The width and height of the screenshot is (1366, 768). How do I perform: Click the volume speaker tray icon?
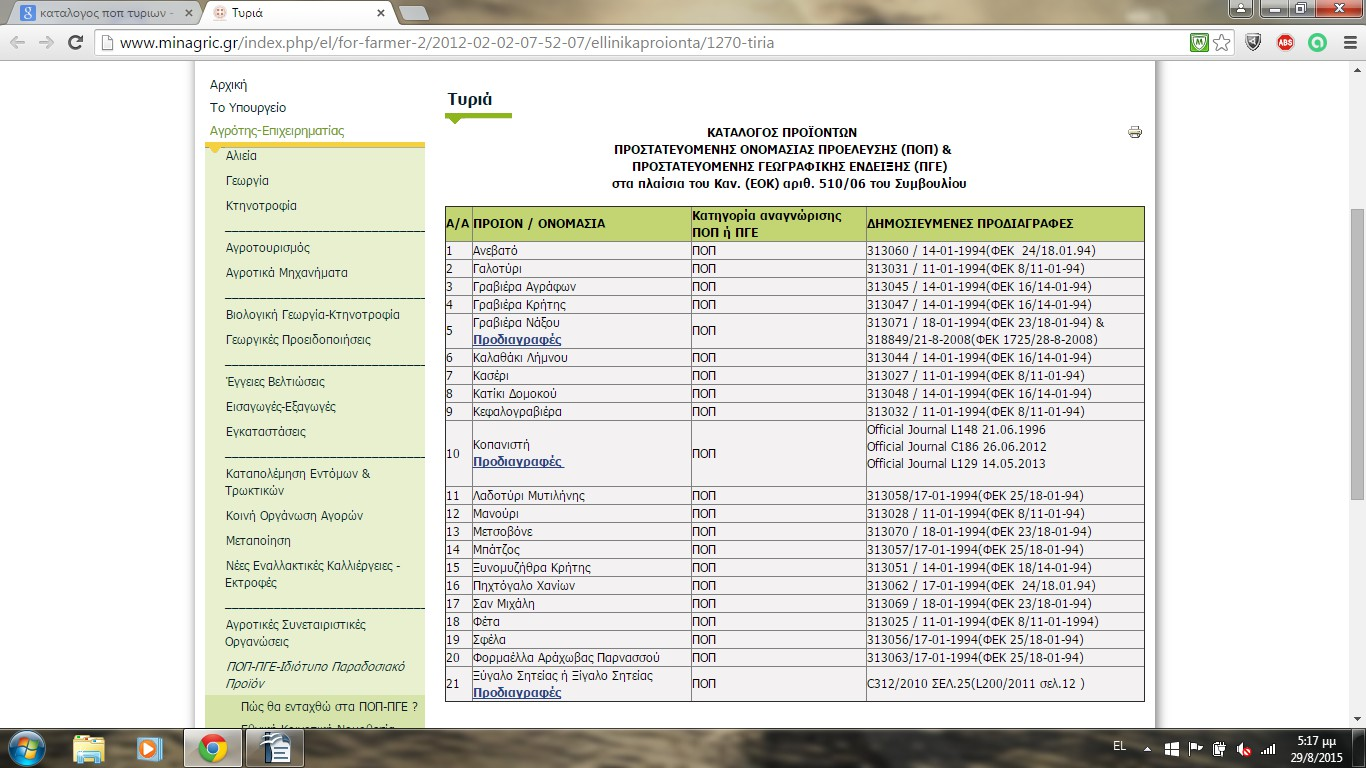click(x=1243, y=748)
